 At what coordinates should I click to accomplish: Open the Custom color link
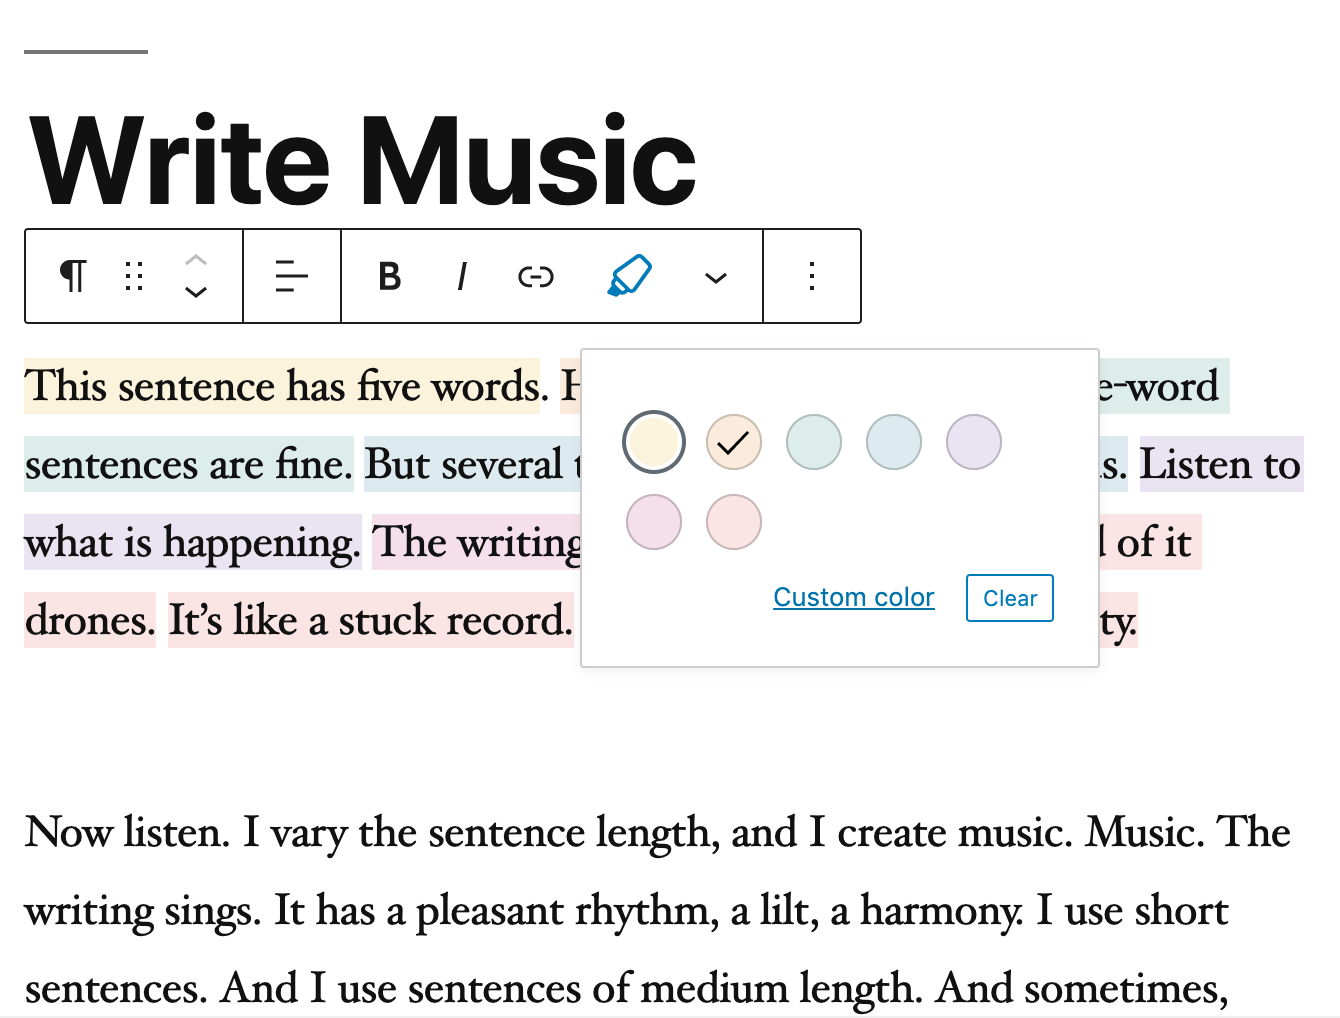854,598
